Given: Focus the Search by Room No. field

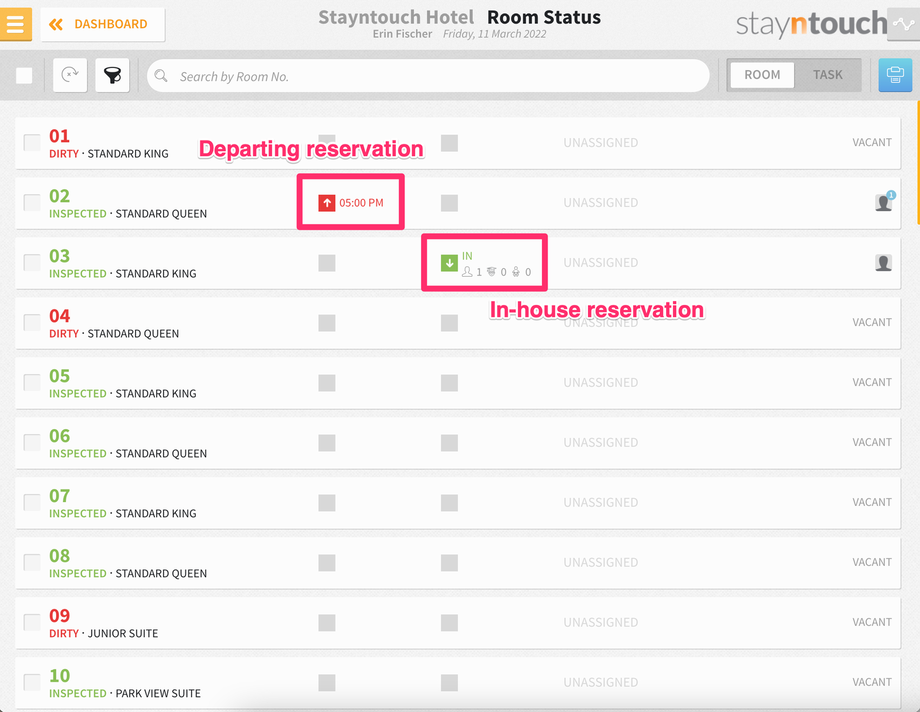Looking at the screenshot, I should point(428,76).
